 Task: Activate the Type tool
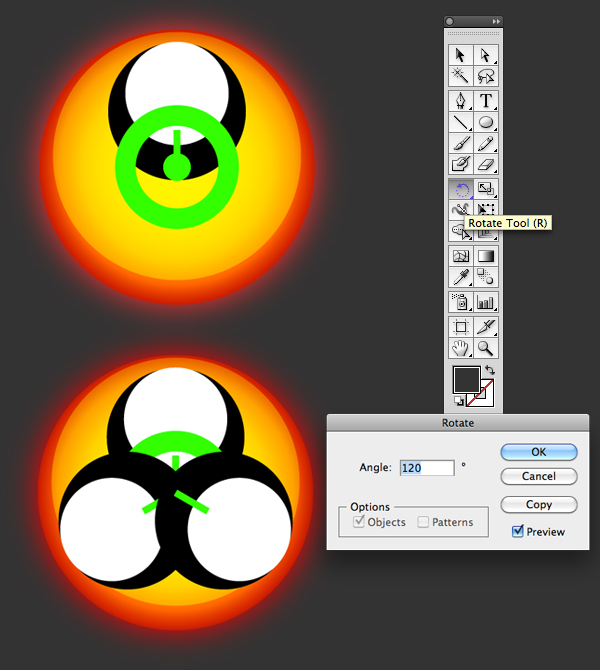pyautogui.click(x=486, y=101)
